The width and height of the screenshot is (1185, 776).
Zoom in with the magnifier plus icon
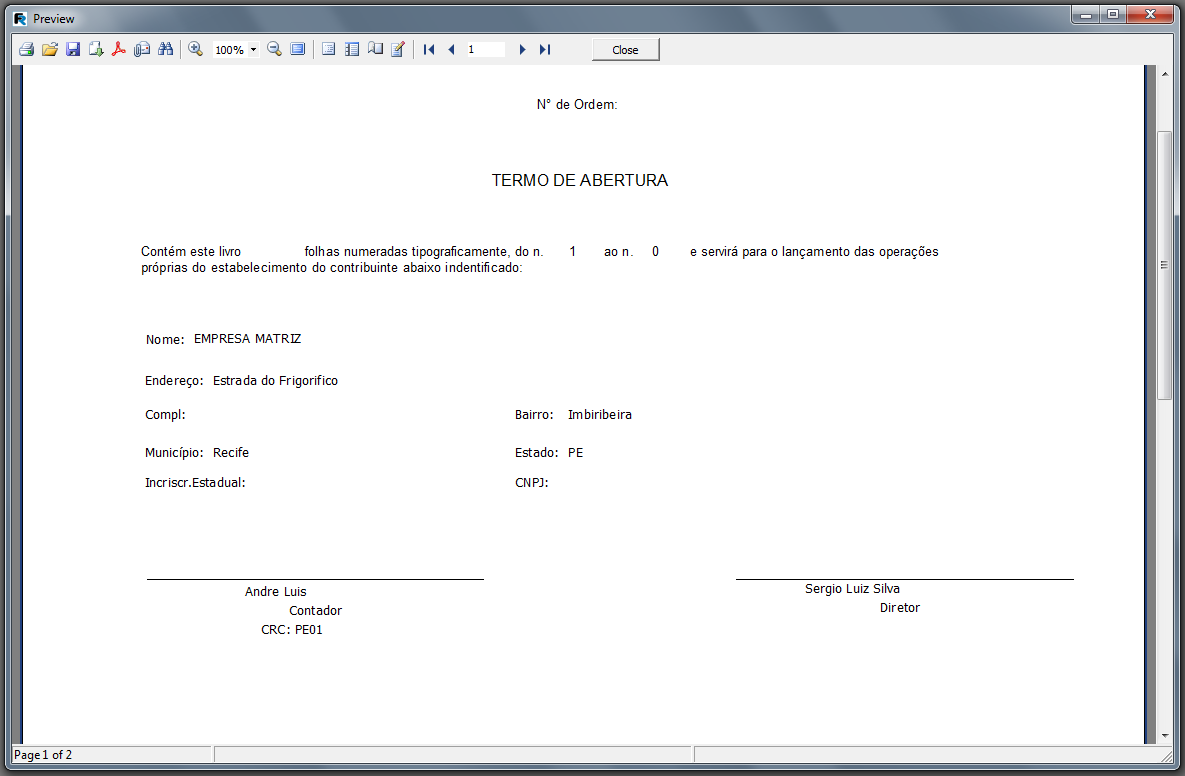pyautogui.click(x=196, y=50)
